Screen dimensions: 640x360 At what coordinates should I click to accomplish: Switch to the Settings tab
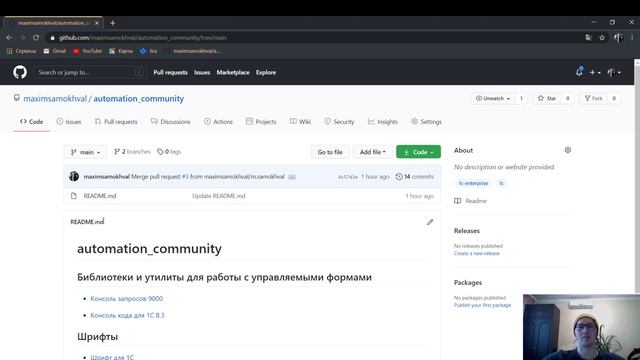427,122
